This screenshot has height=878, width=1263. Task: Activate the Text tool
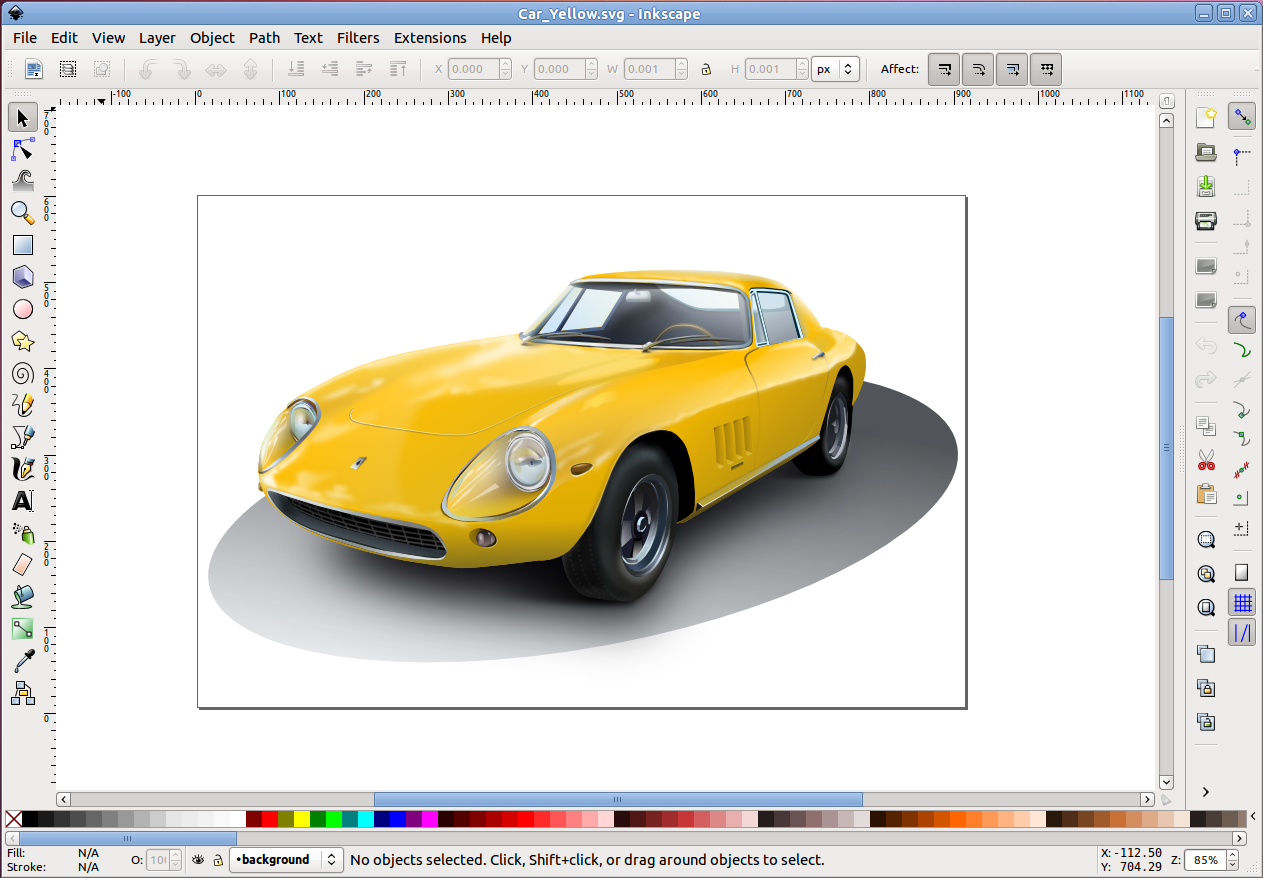22,501
